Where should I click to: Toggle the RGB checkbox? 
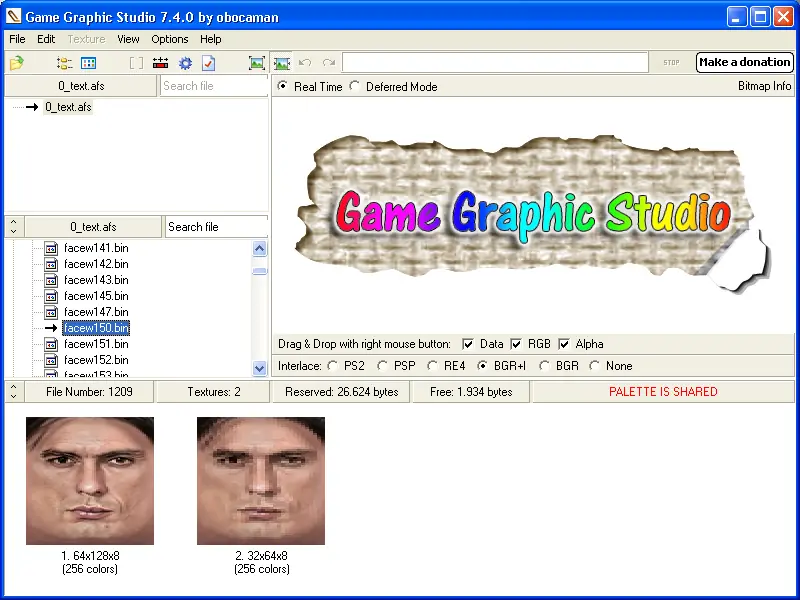click(516, 344)
